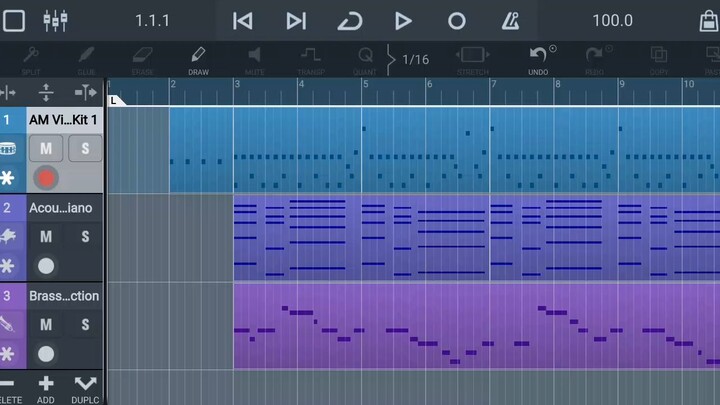
Task: Open the Quantize tool
Action: pos(365,58)
